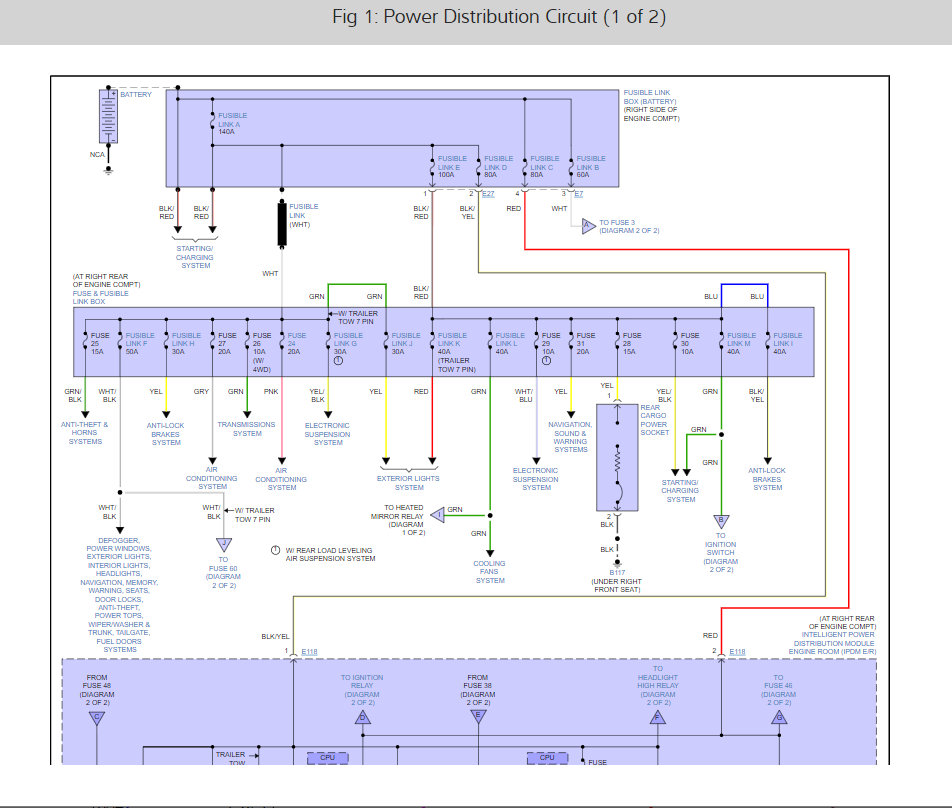The image size is (952, 808).
Task: Click the 'INTELLIGENT POWER DISTRIBUTION MODULE' label
Action: pos(834,639)
